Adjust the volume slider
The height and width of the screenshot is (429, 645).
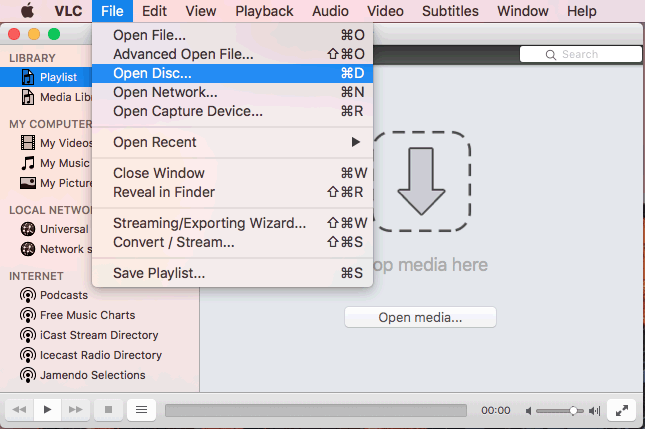tap(560, 410)
